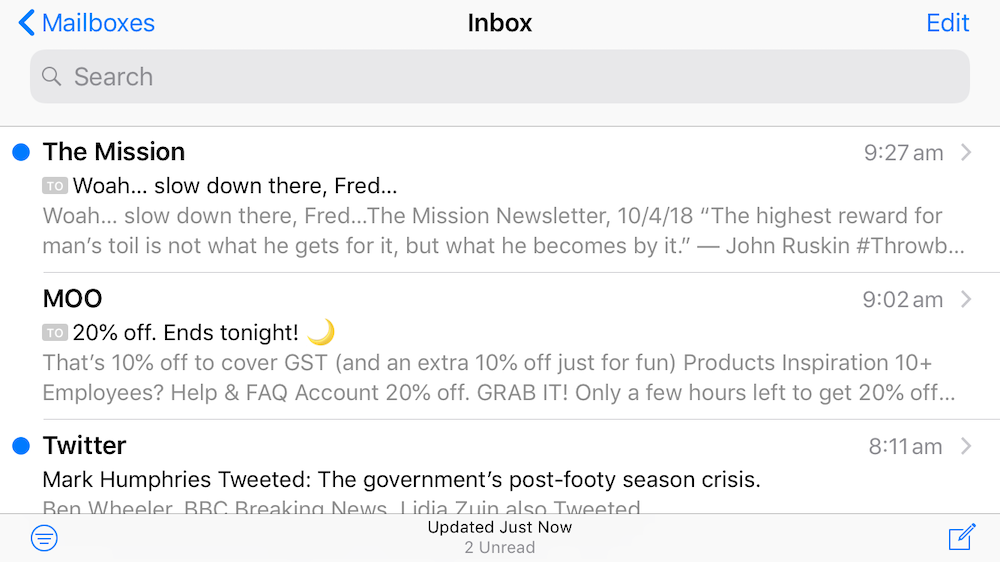Tap the moon emoji in MOO subject

[321, 332]
